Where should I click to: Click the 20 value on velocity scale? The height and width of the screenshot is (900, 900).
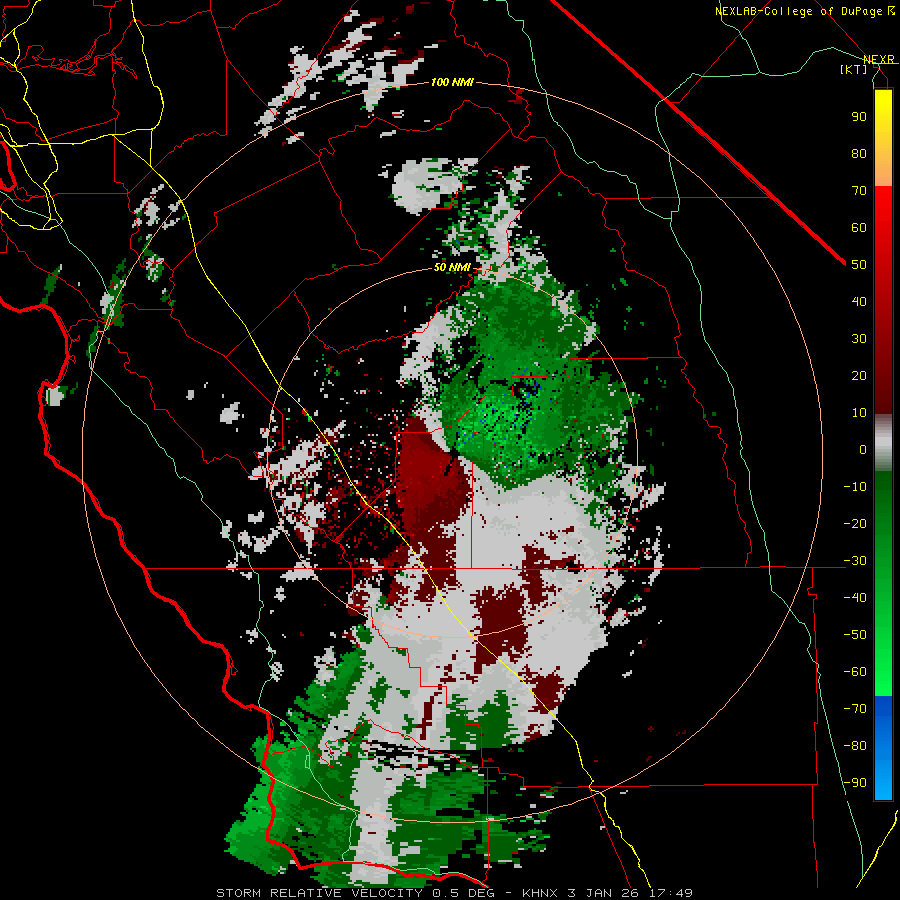tap(859, 376)
